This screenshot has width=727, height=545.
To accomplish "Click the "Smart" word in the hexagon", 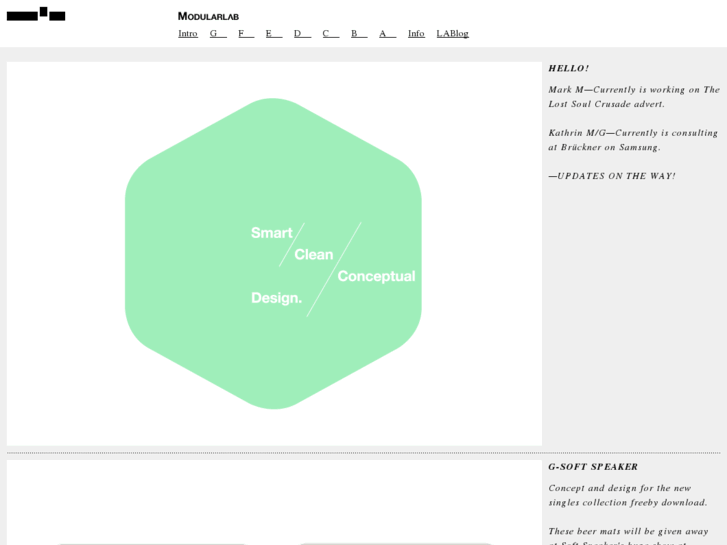I will pyautogui.click(x=271, y=233).
